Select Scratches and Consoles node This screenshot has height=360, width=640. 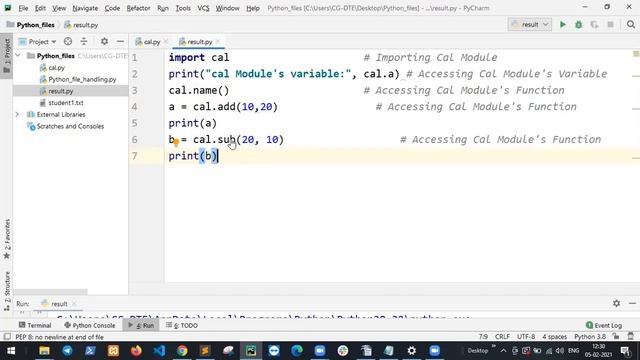pos(70,126)
